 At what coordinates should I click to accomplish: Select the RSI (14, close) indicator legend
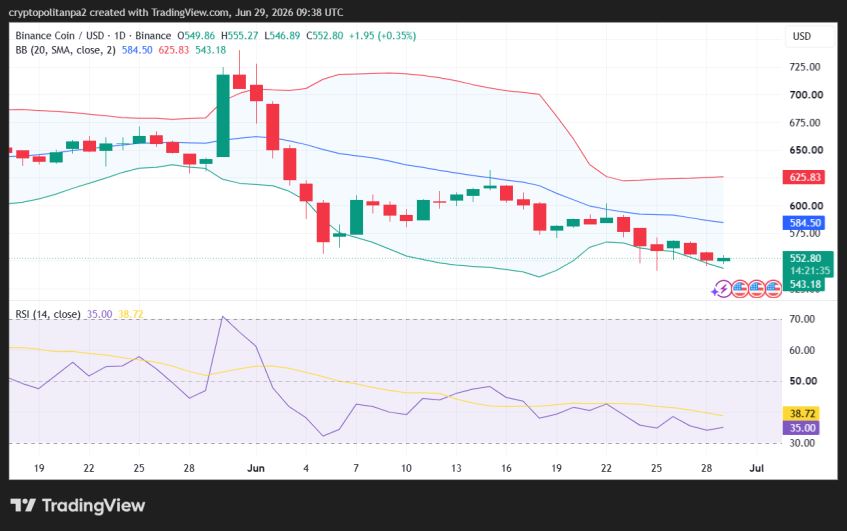(x=48, y=314)
